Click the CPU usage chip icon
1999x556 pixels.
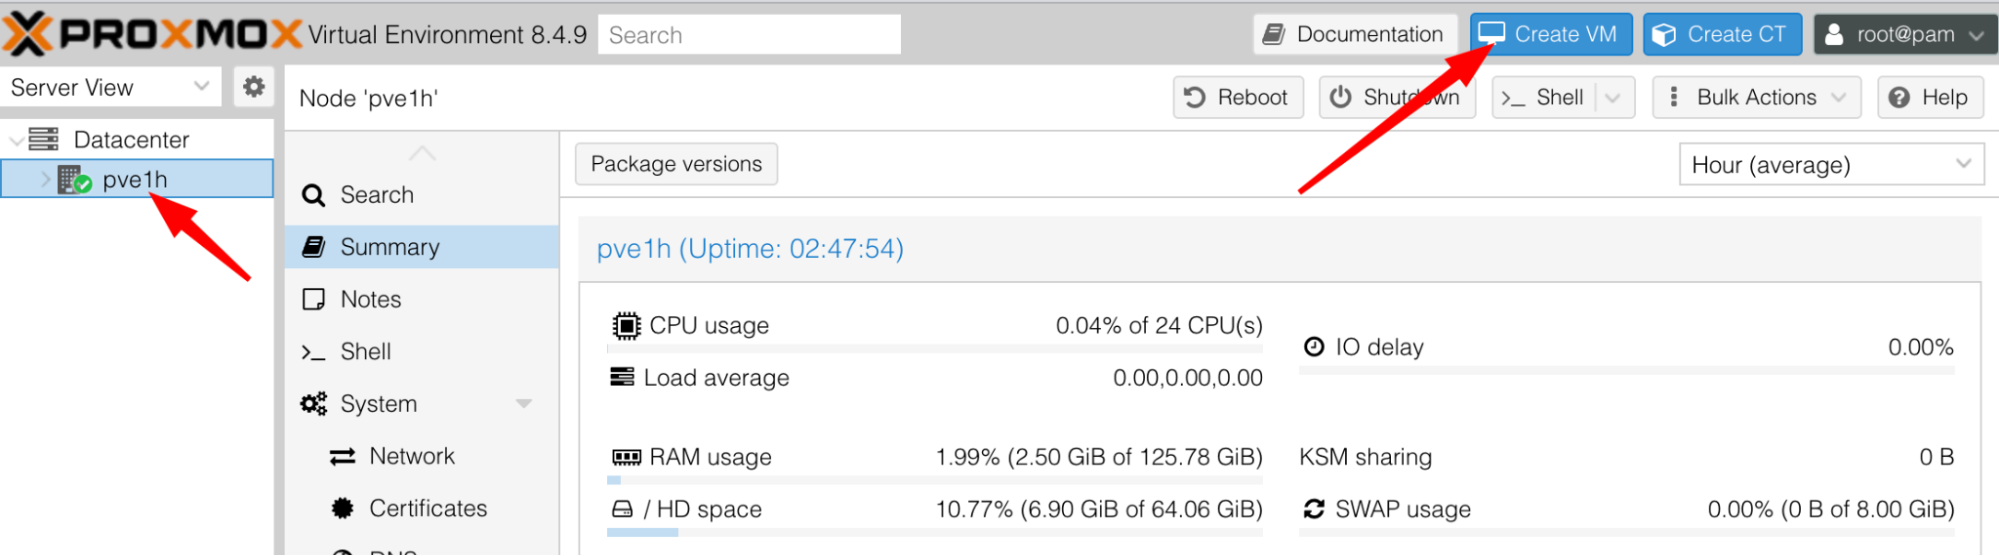626,326
